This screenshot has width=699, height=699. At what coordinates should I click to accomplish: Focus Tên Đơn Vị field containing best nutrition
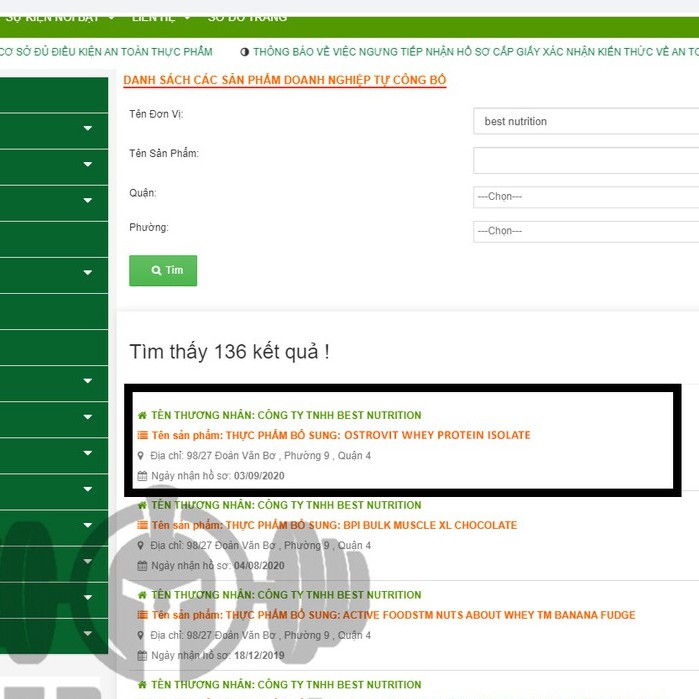[586, 121]
